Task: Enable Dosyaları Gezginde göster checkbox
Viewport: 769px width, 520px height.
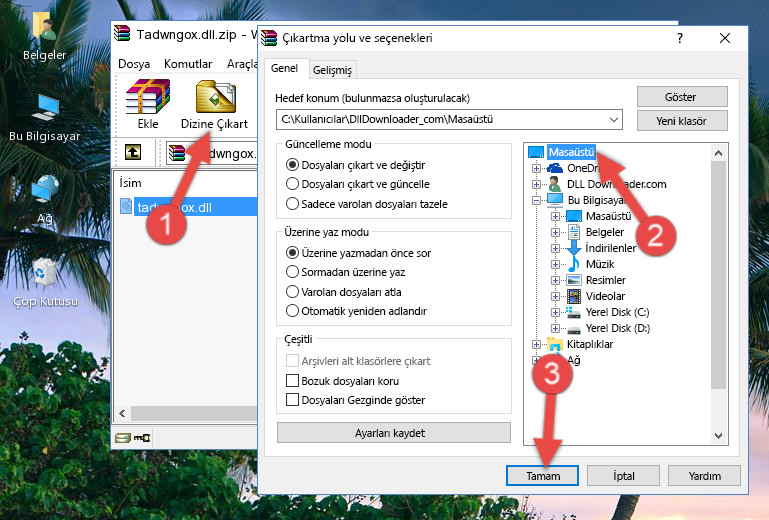Action: click(x=292, y=400)
